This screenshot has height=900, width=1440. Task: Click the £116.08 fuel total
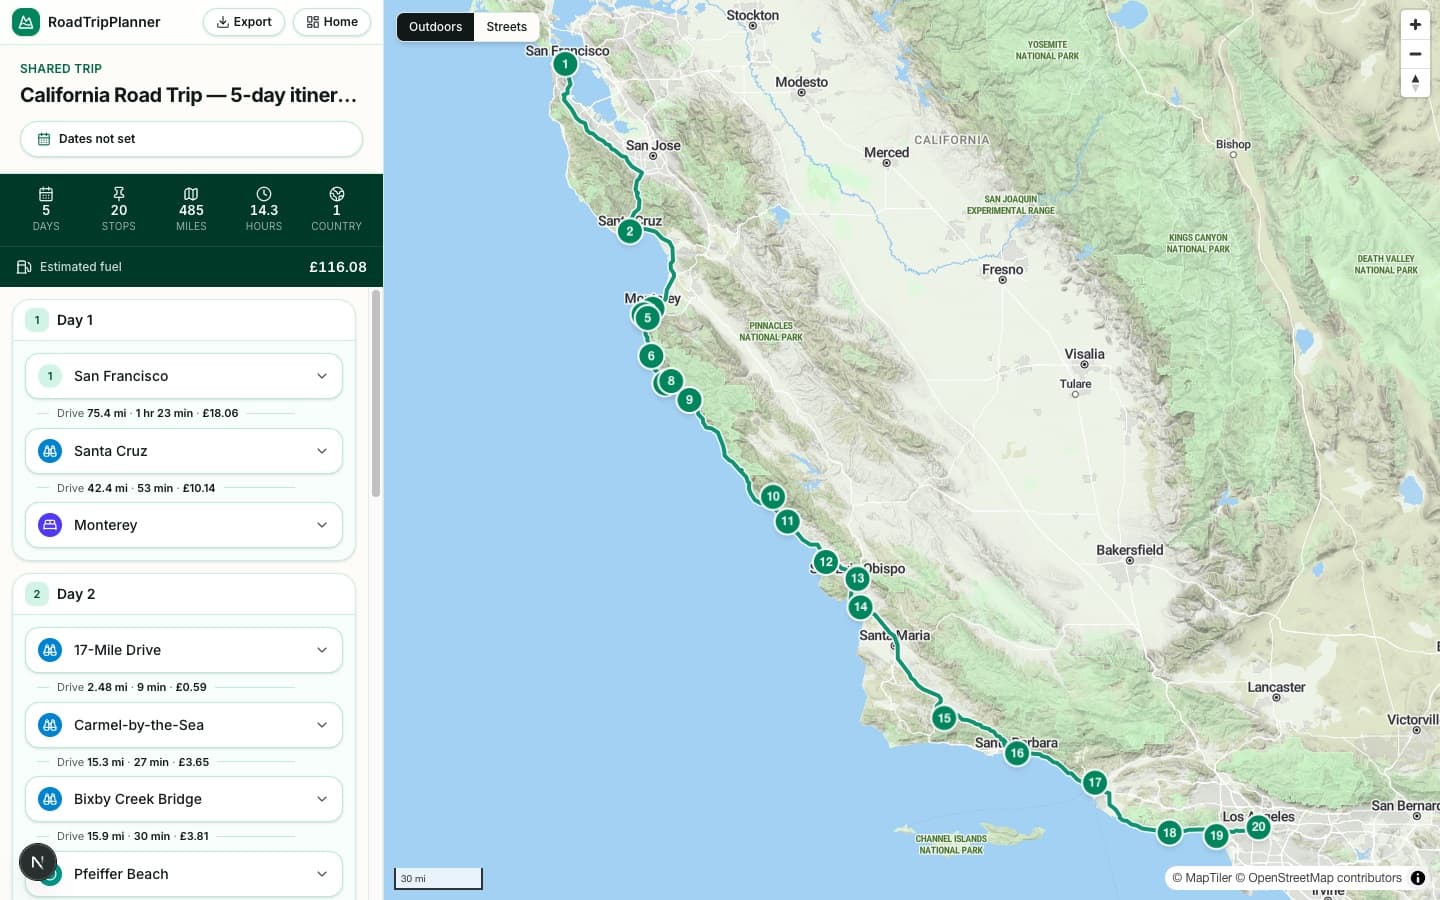pyautogui.click(x=338, y=267)
